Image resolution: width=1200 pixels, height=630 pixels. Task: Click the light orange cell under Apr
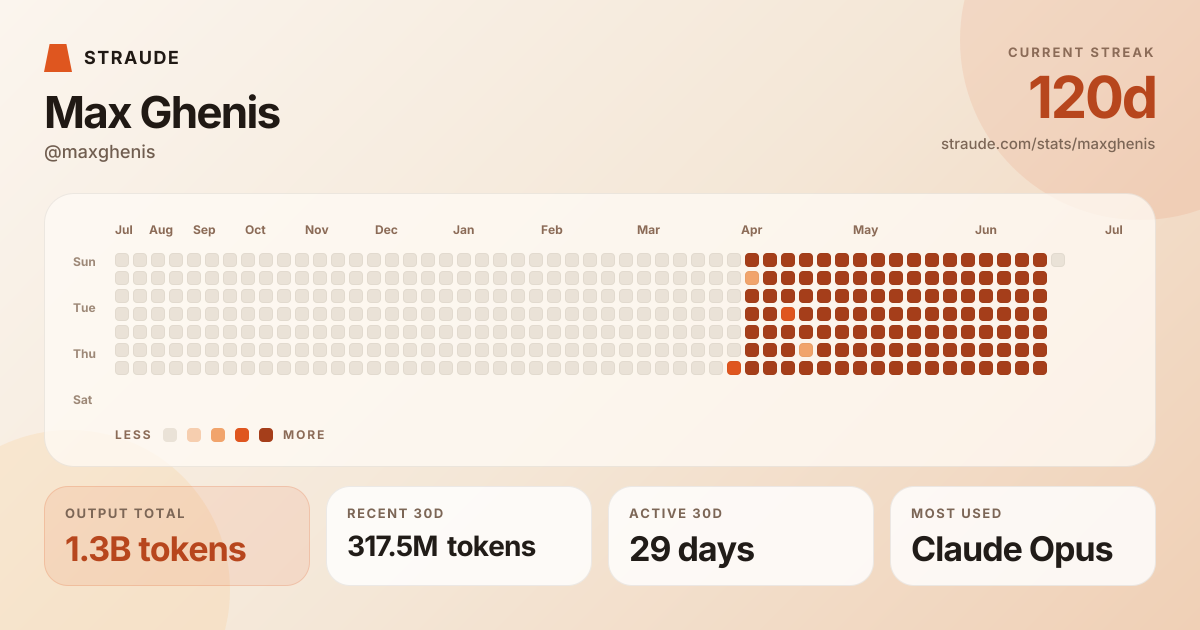click(752, 278)
